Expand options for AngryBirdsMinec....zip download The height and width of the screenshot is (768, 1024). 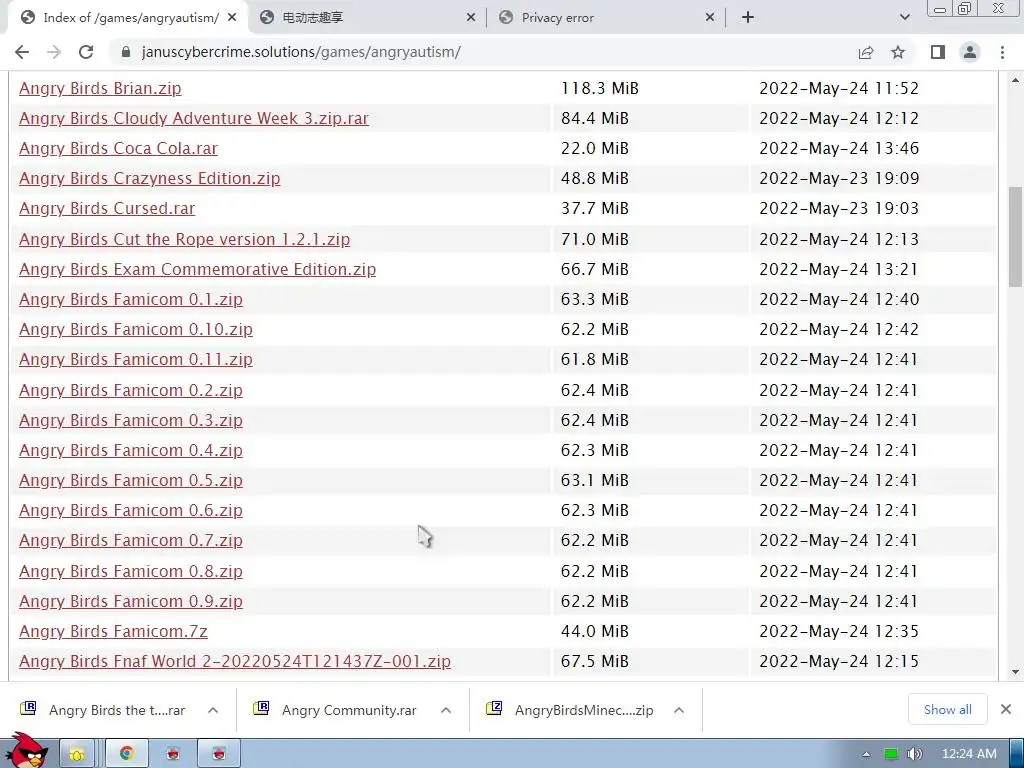tap(679, 710)
